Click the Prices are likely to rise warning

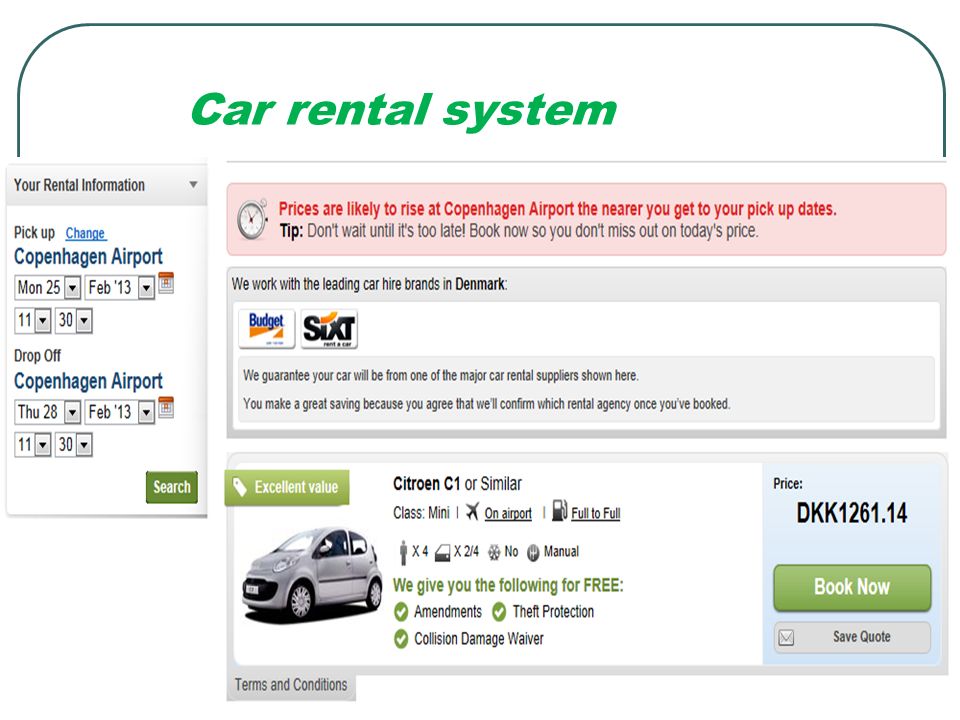(557, 209)
